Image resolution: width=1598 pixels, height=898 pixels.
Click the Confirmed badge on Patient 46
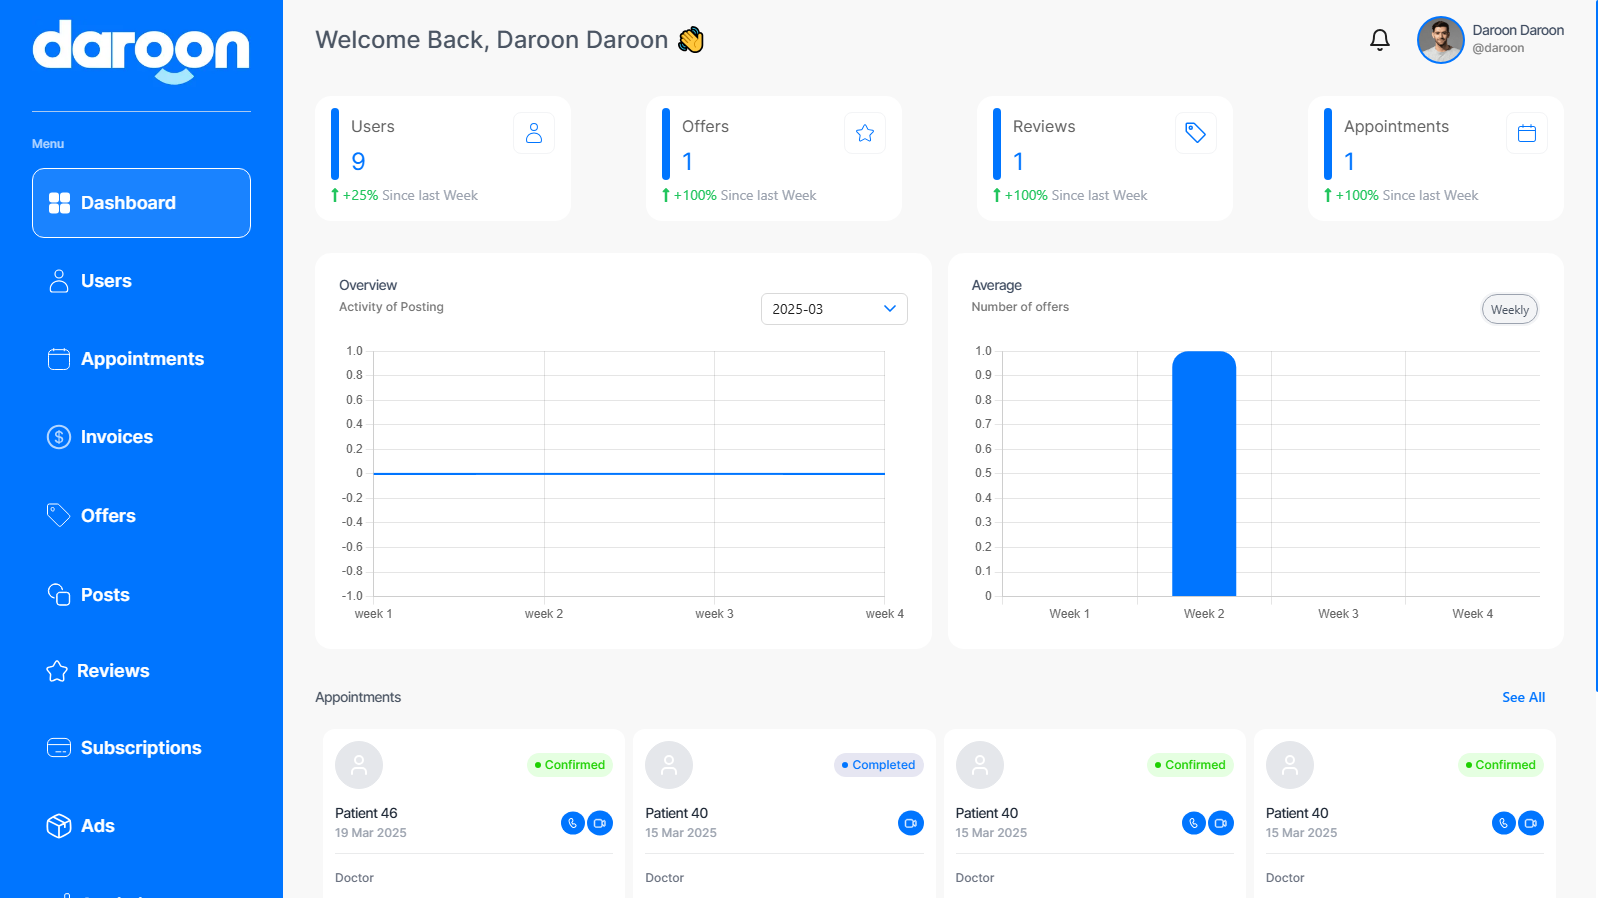(570, 765)
